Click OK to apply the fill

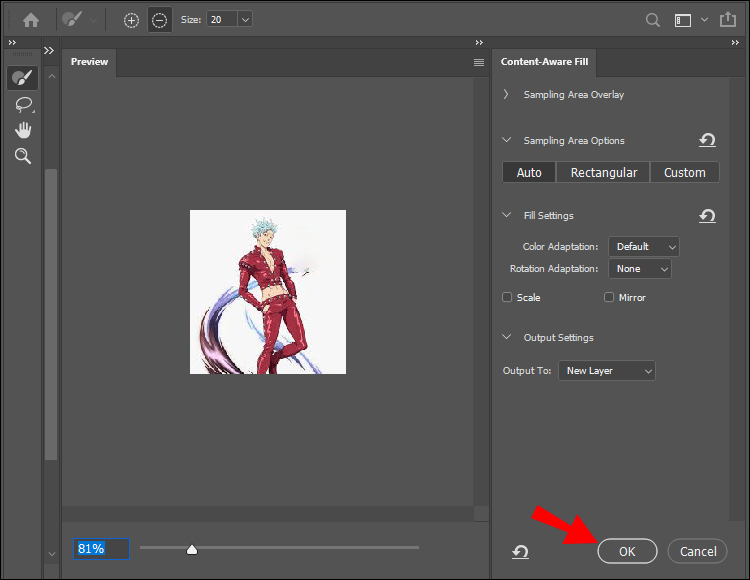tap(627, 551)
